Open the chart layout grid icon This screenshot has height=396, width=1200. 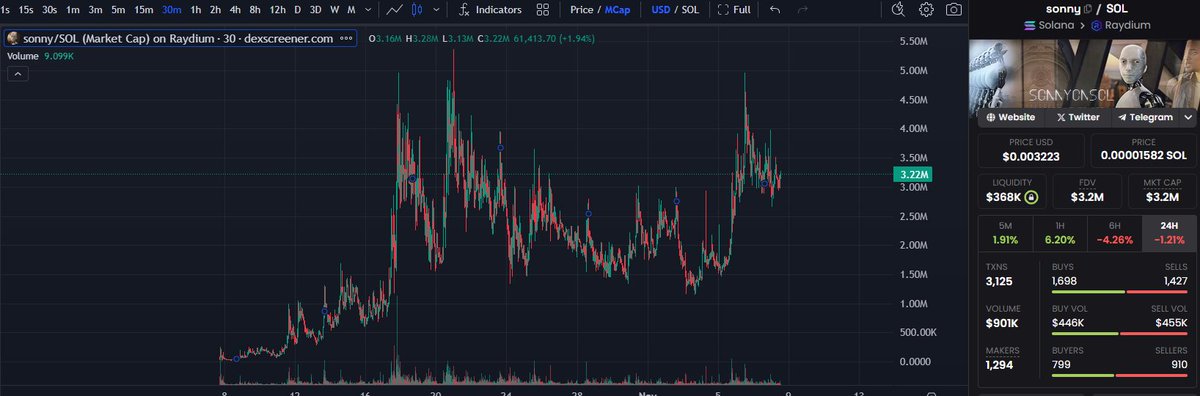click(x=543, y=9)
